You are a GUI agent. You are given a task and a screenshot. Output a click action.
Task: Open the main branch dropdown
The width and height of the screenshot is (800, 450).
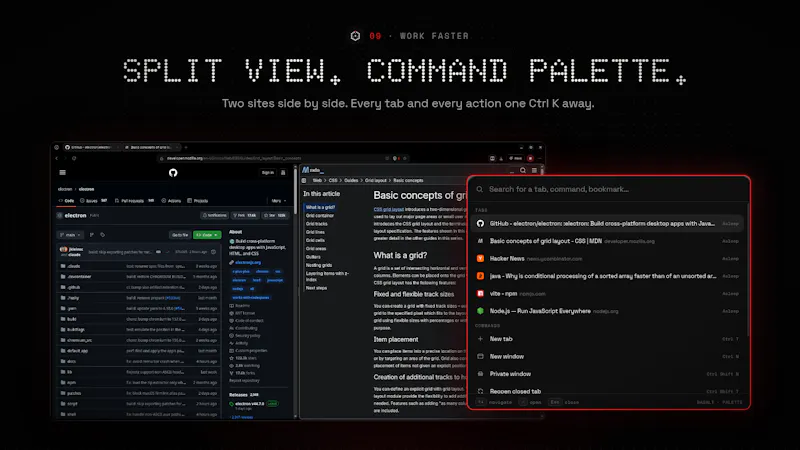70,235
